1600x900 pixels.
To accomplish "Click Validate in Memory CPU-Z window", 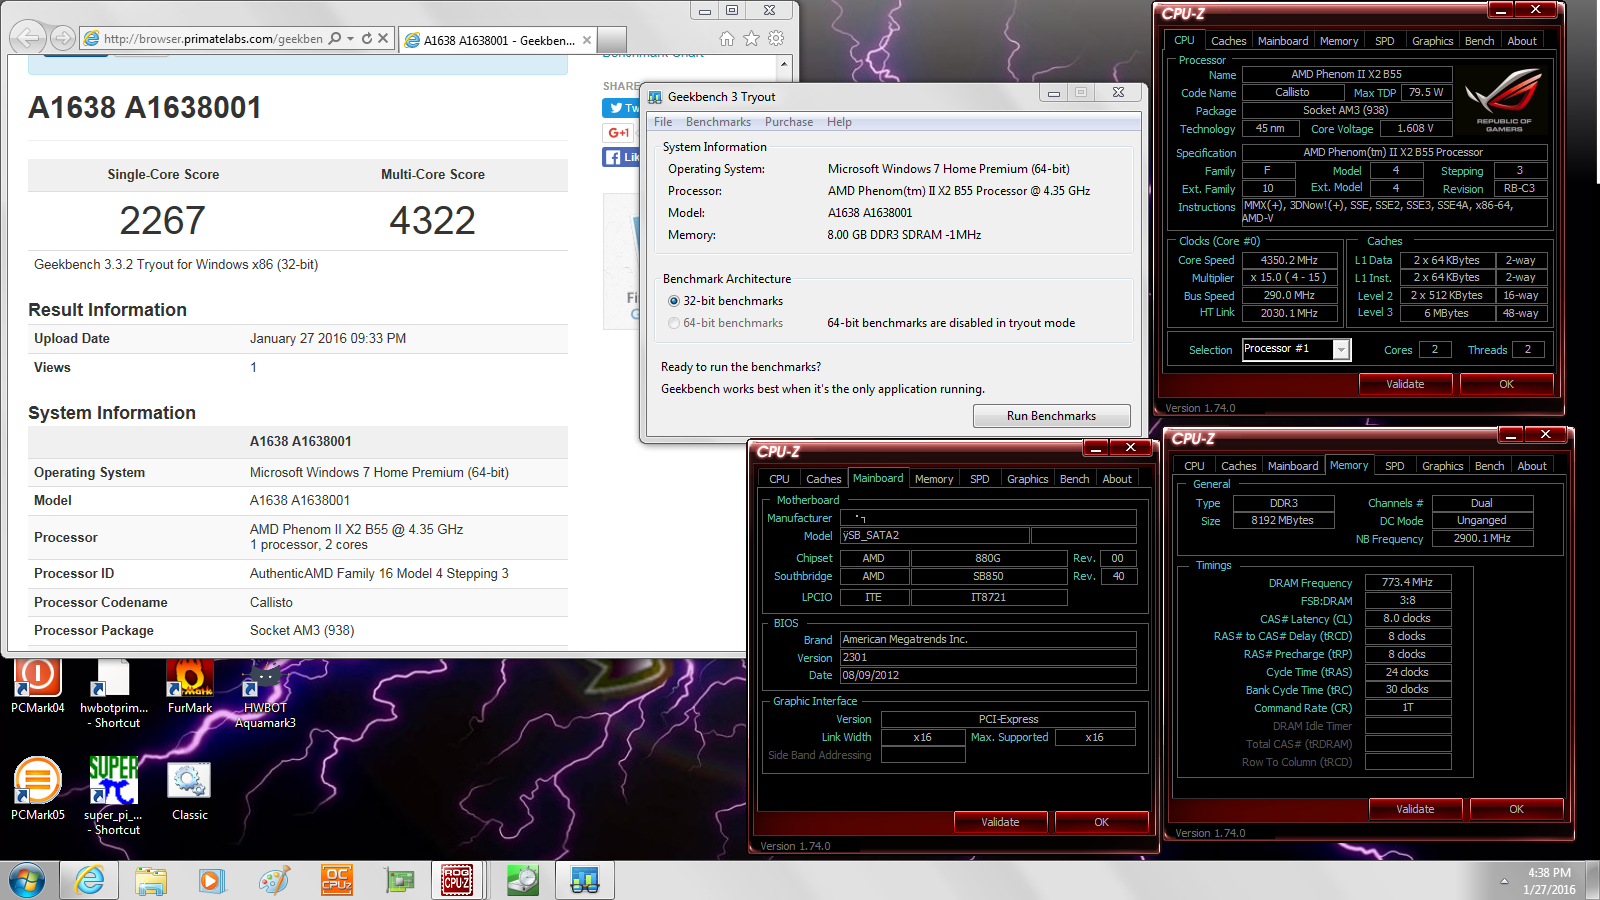I will click(x=1415, y=809).
